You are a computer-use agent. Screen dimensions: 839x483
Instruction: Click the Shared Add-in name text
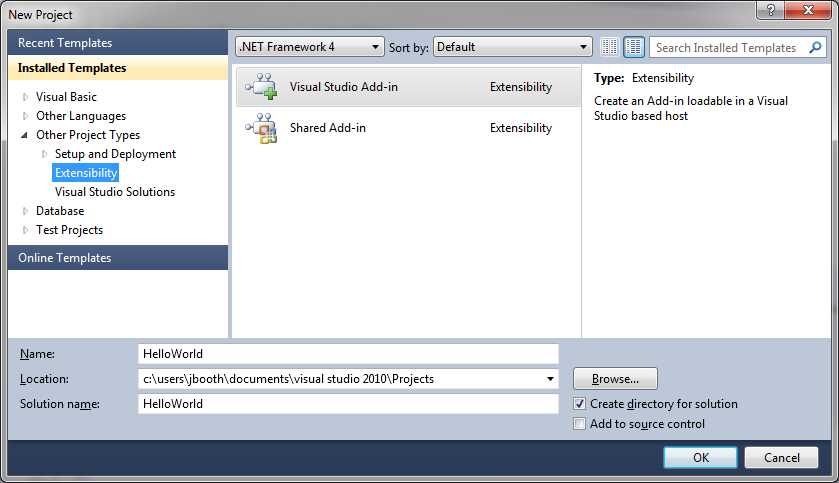click(328, 128)
